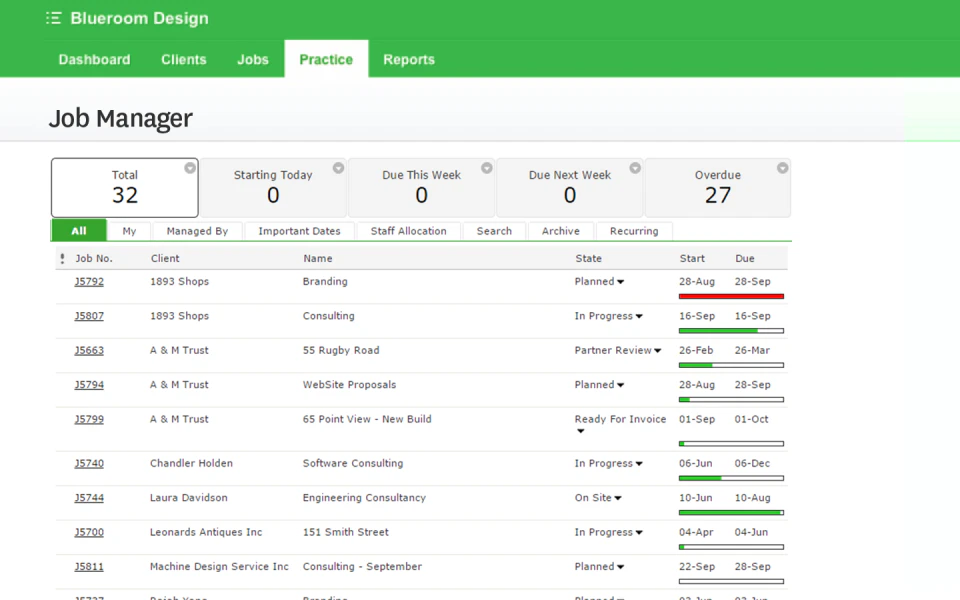Image resolution: width=960 pixels, height=600 pixels.
Task: Click the list icon beside Blueroom Design
Action: (53, 17)
